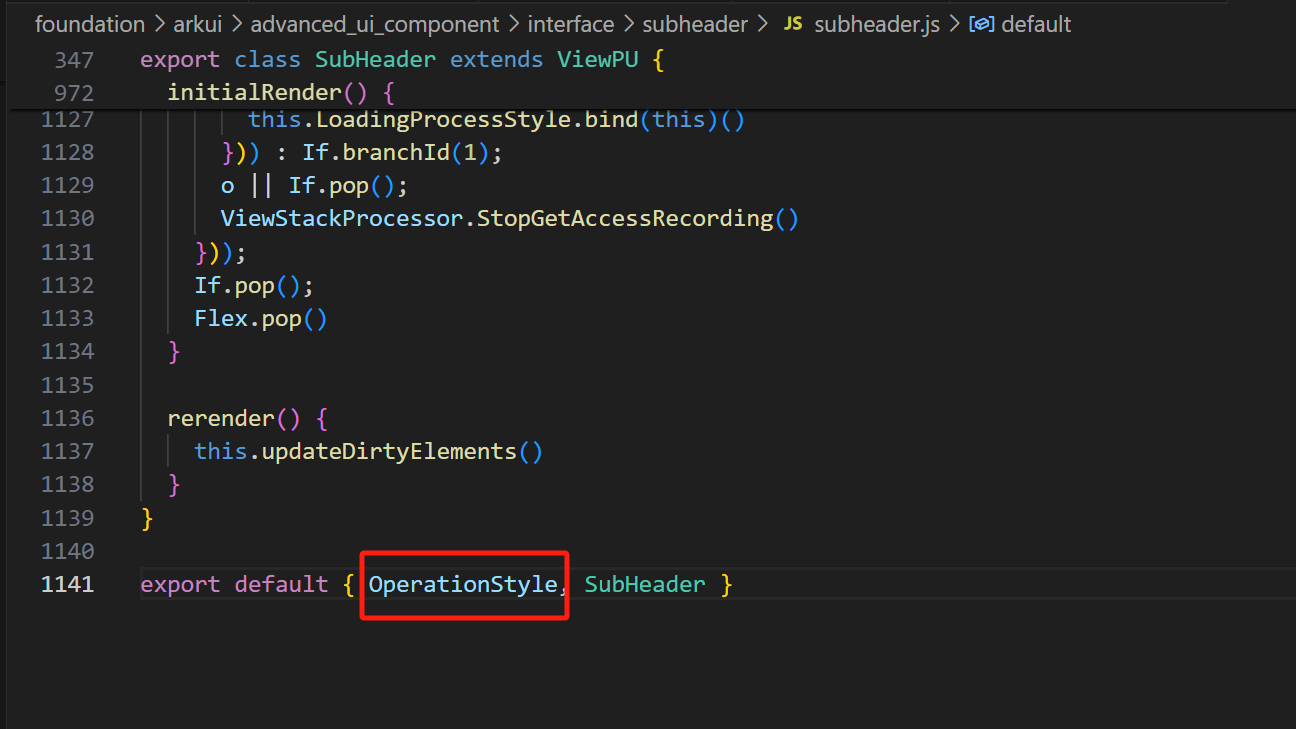Click closing brace on line 1134

174,351
